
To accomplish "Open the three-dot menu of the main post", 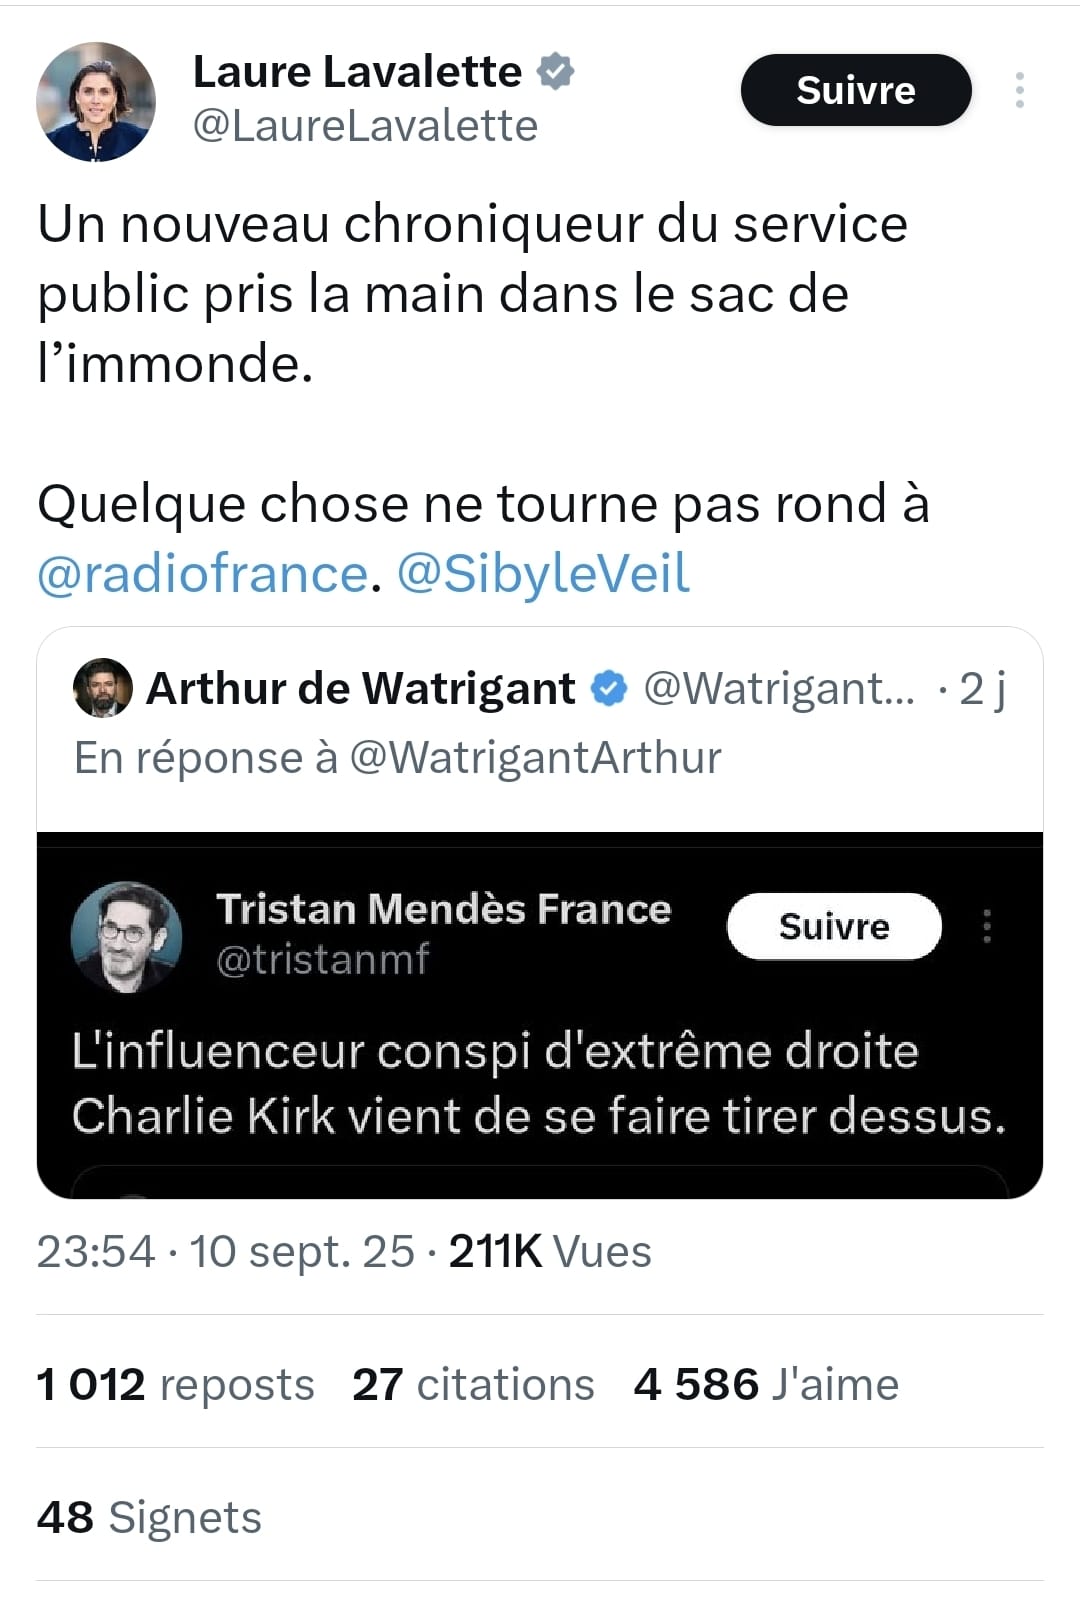I will tap(1019, 90).
